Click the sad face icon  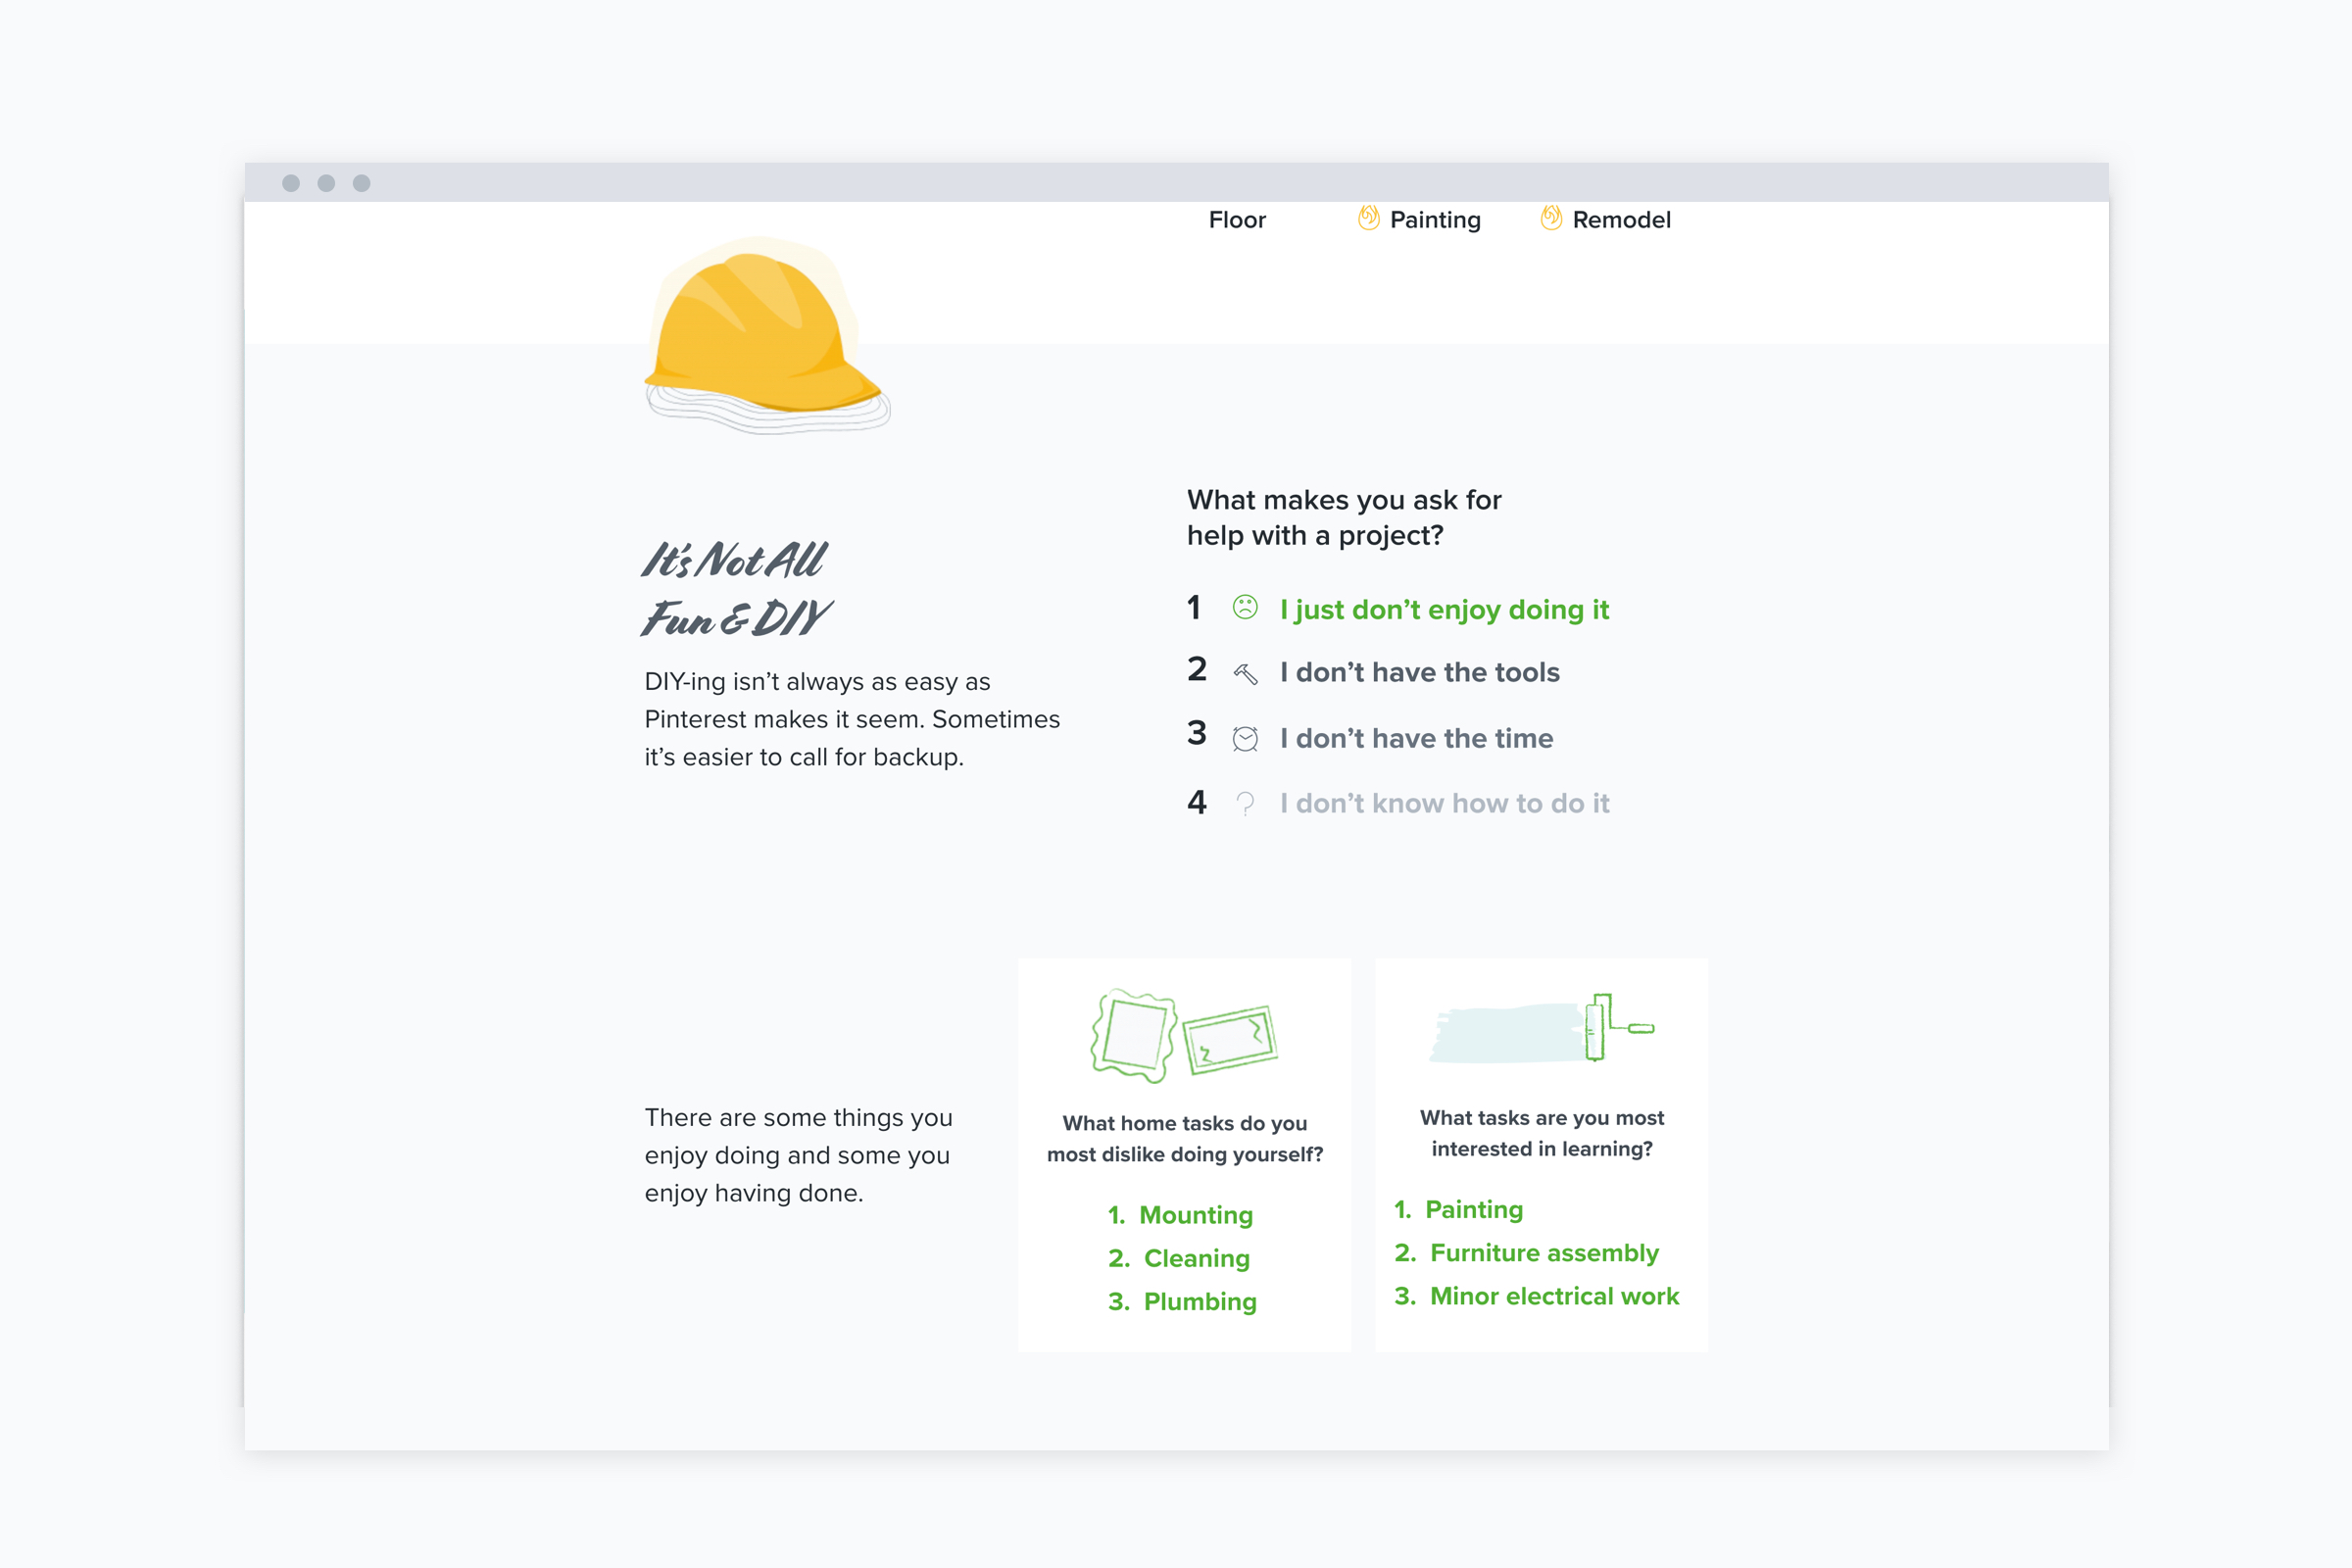tap(1245, 607)
